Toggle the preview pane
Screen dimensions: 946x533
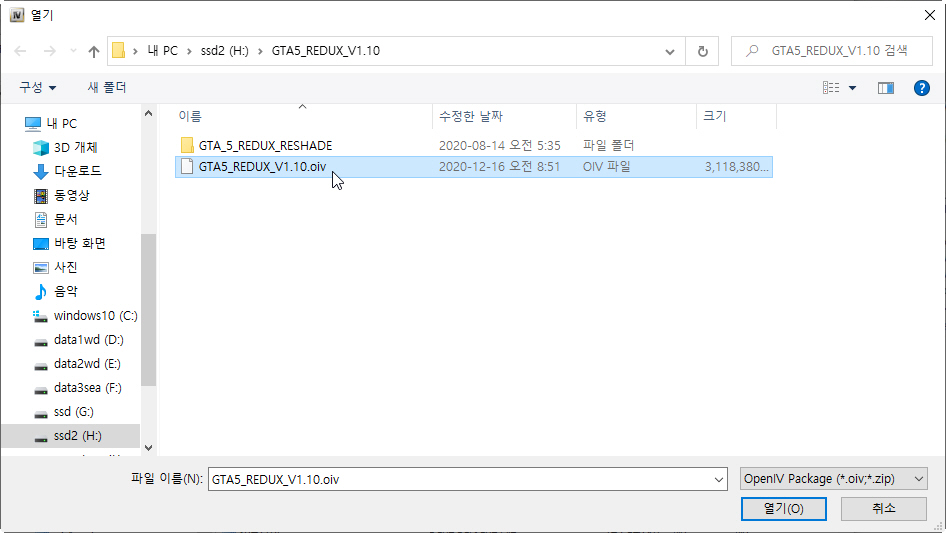(886, 88)
